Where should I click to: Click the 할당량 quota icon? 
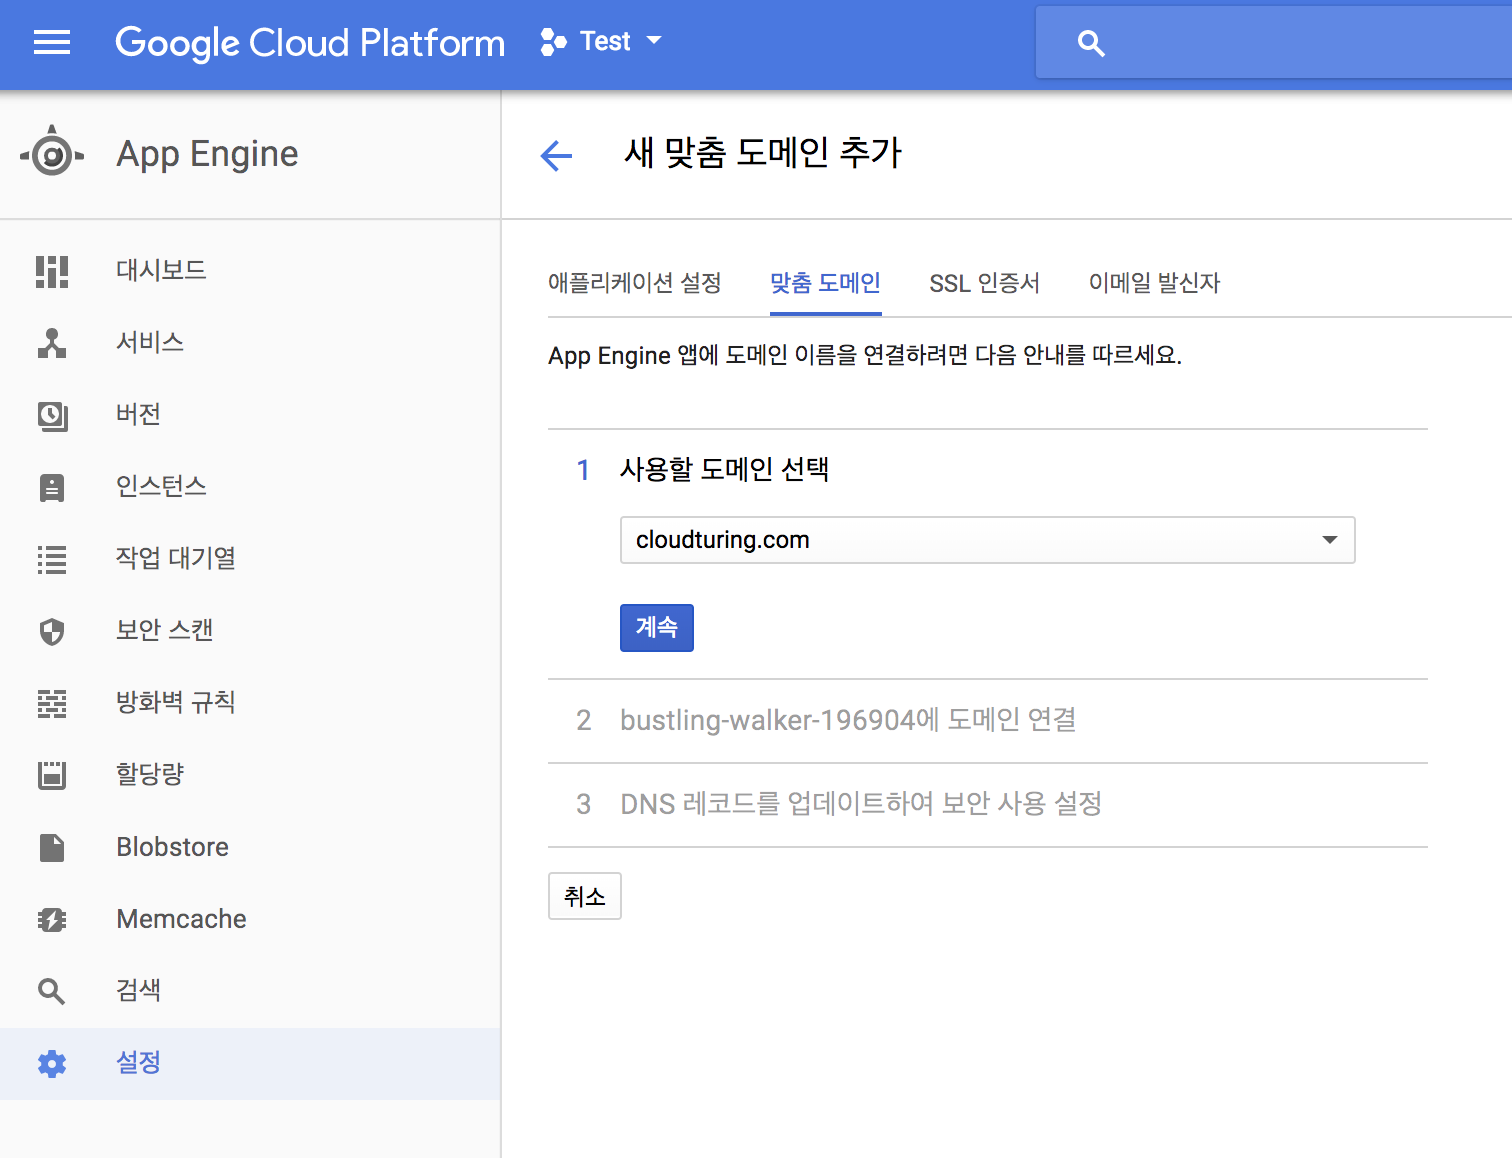tap(52, 775)
